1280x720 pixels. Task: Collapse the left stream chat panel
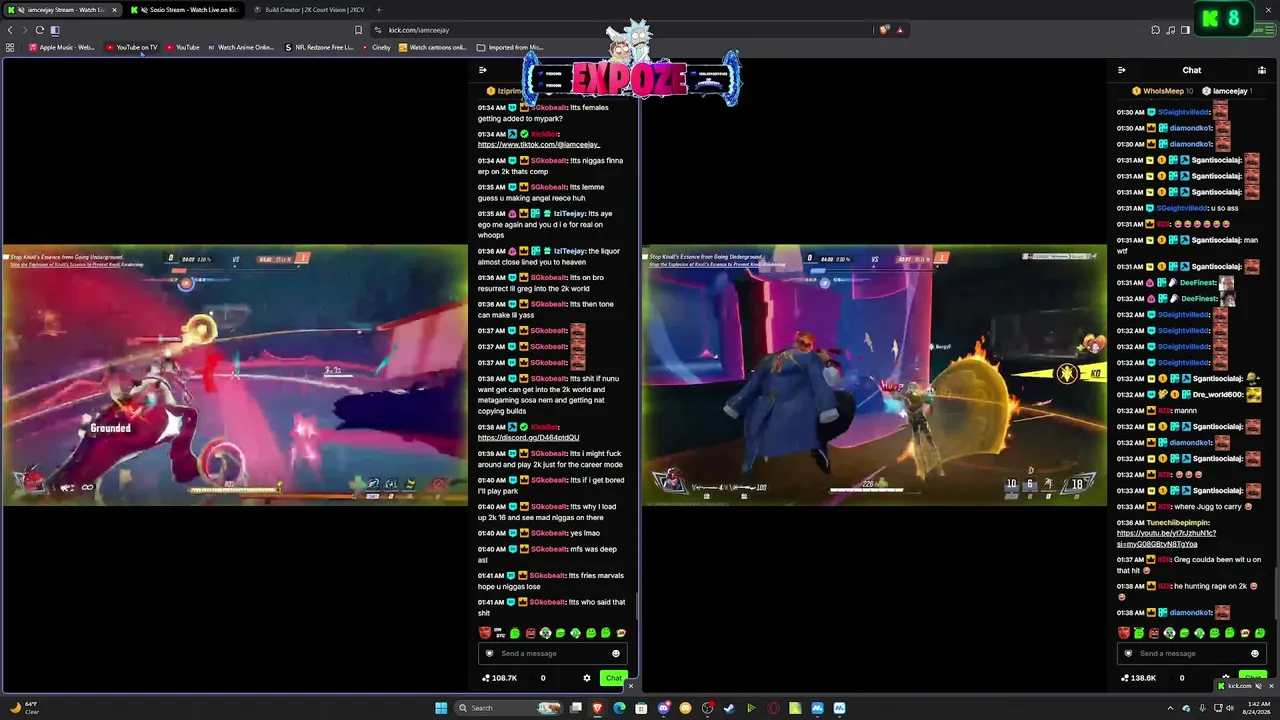coord(483,70)
